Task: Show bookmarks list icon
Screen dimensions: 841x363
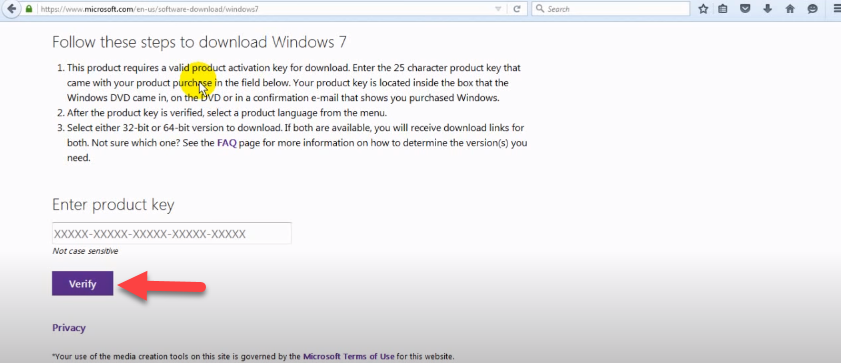Action: (723, 9)
